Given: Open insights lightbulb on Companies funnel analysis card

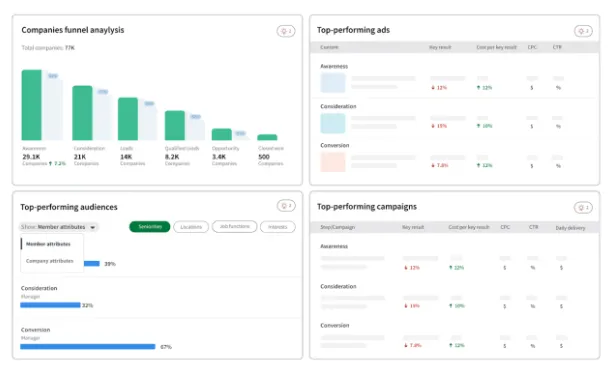Looking at the screenshot, I should [x=286, y=31].
